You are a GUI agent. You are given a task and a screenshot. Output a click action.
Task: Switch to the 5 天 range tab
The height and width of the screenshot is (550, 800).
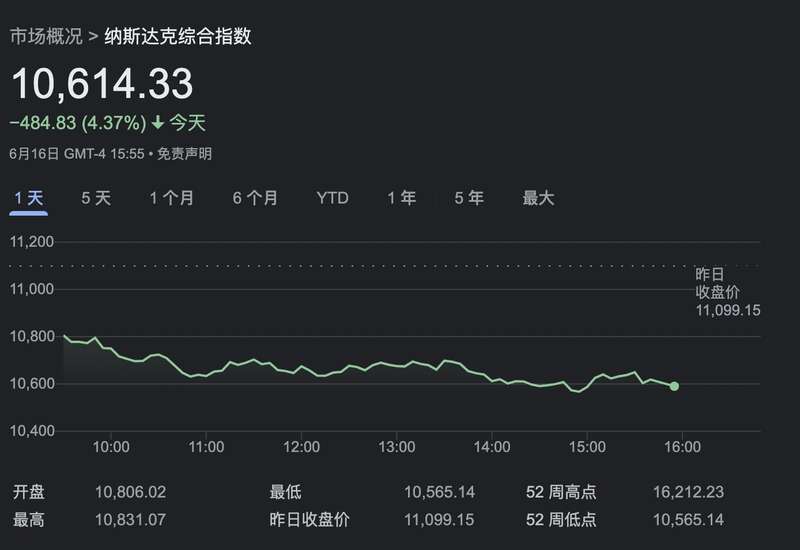pos(96,198)
